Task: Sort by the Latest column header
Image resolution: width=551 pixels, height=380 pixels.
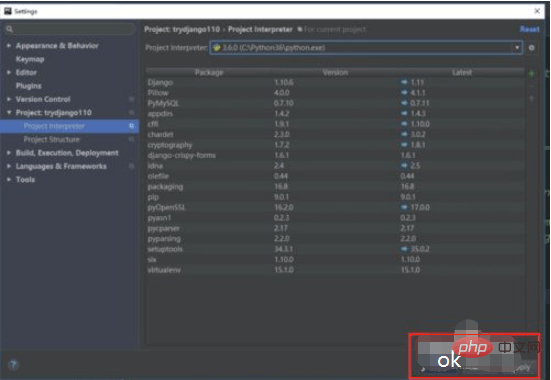Action: coord(462,72)
